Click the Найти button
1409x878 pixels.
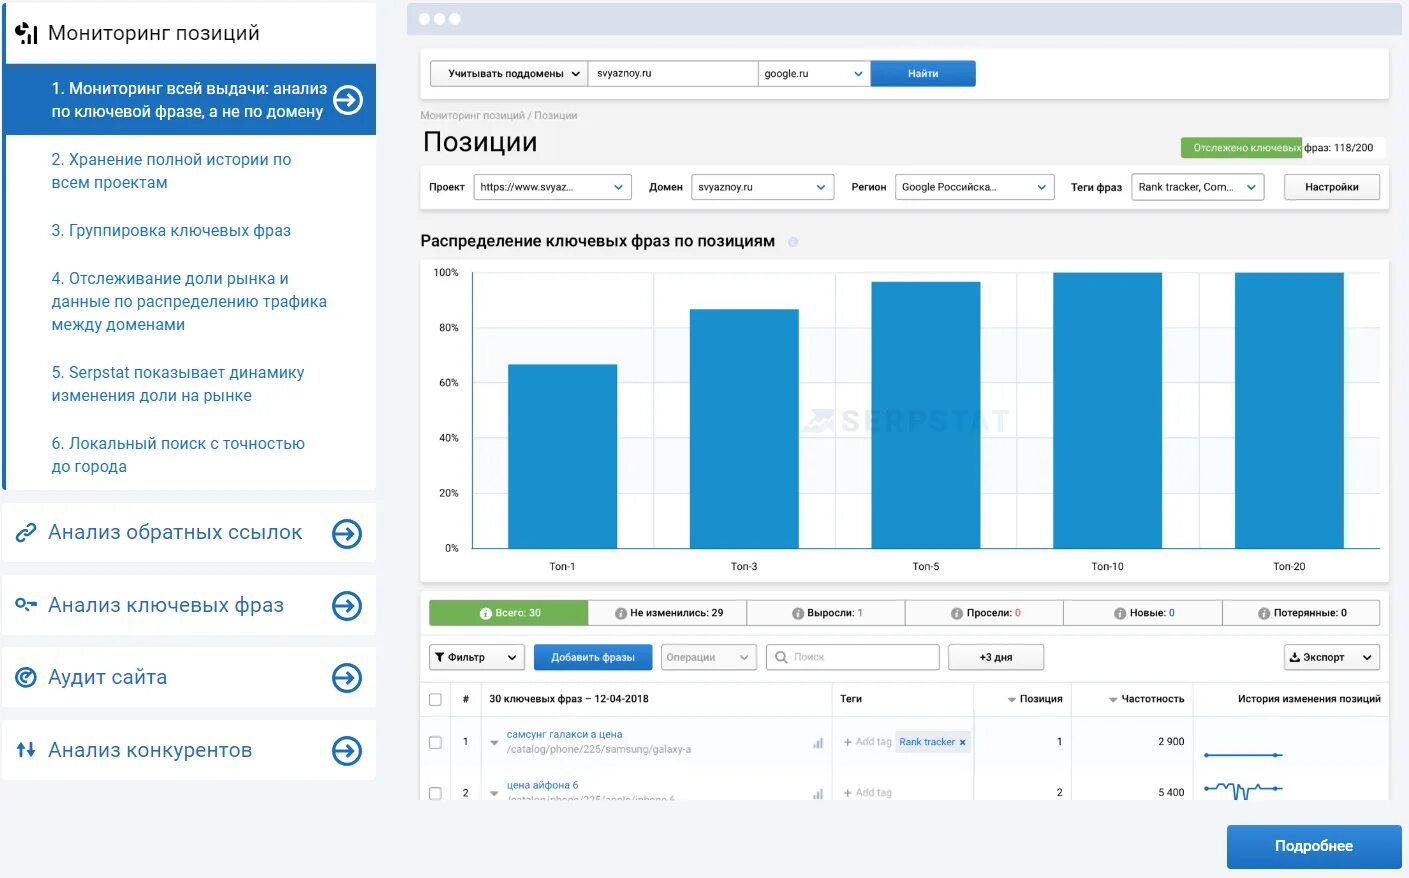coord(923,74)
